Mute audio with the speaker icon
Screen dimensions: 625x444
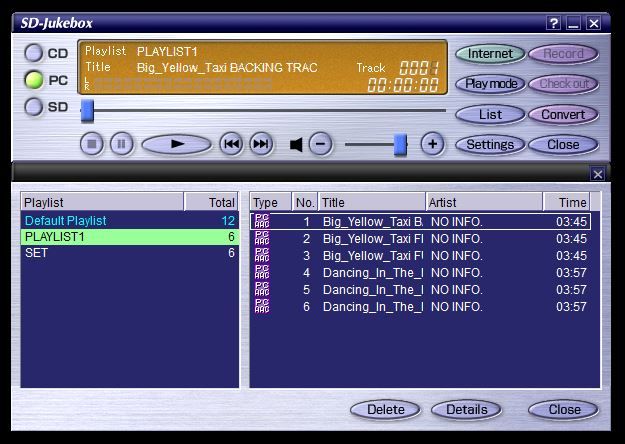pyautogui.click(x=296, y=145)
